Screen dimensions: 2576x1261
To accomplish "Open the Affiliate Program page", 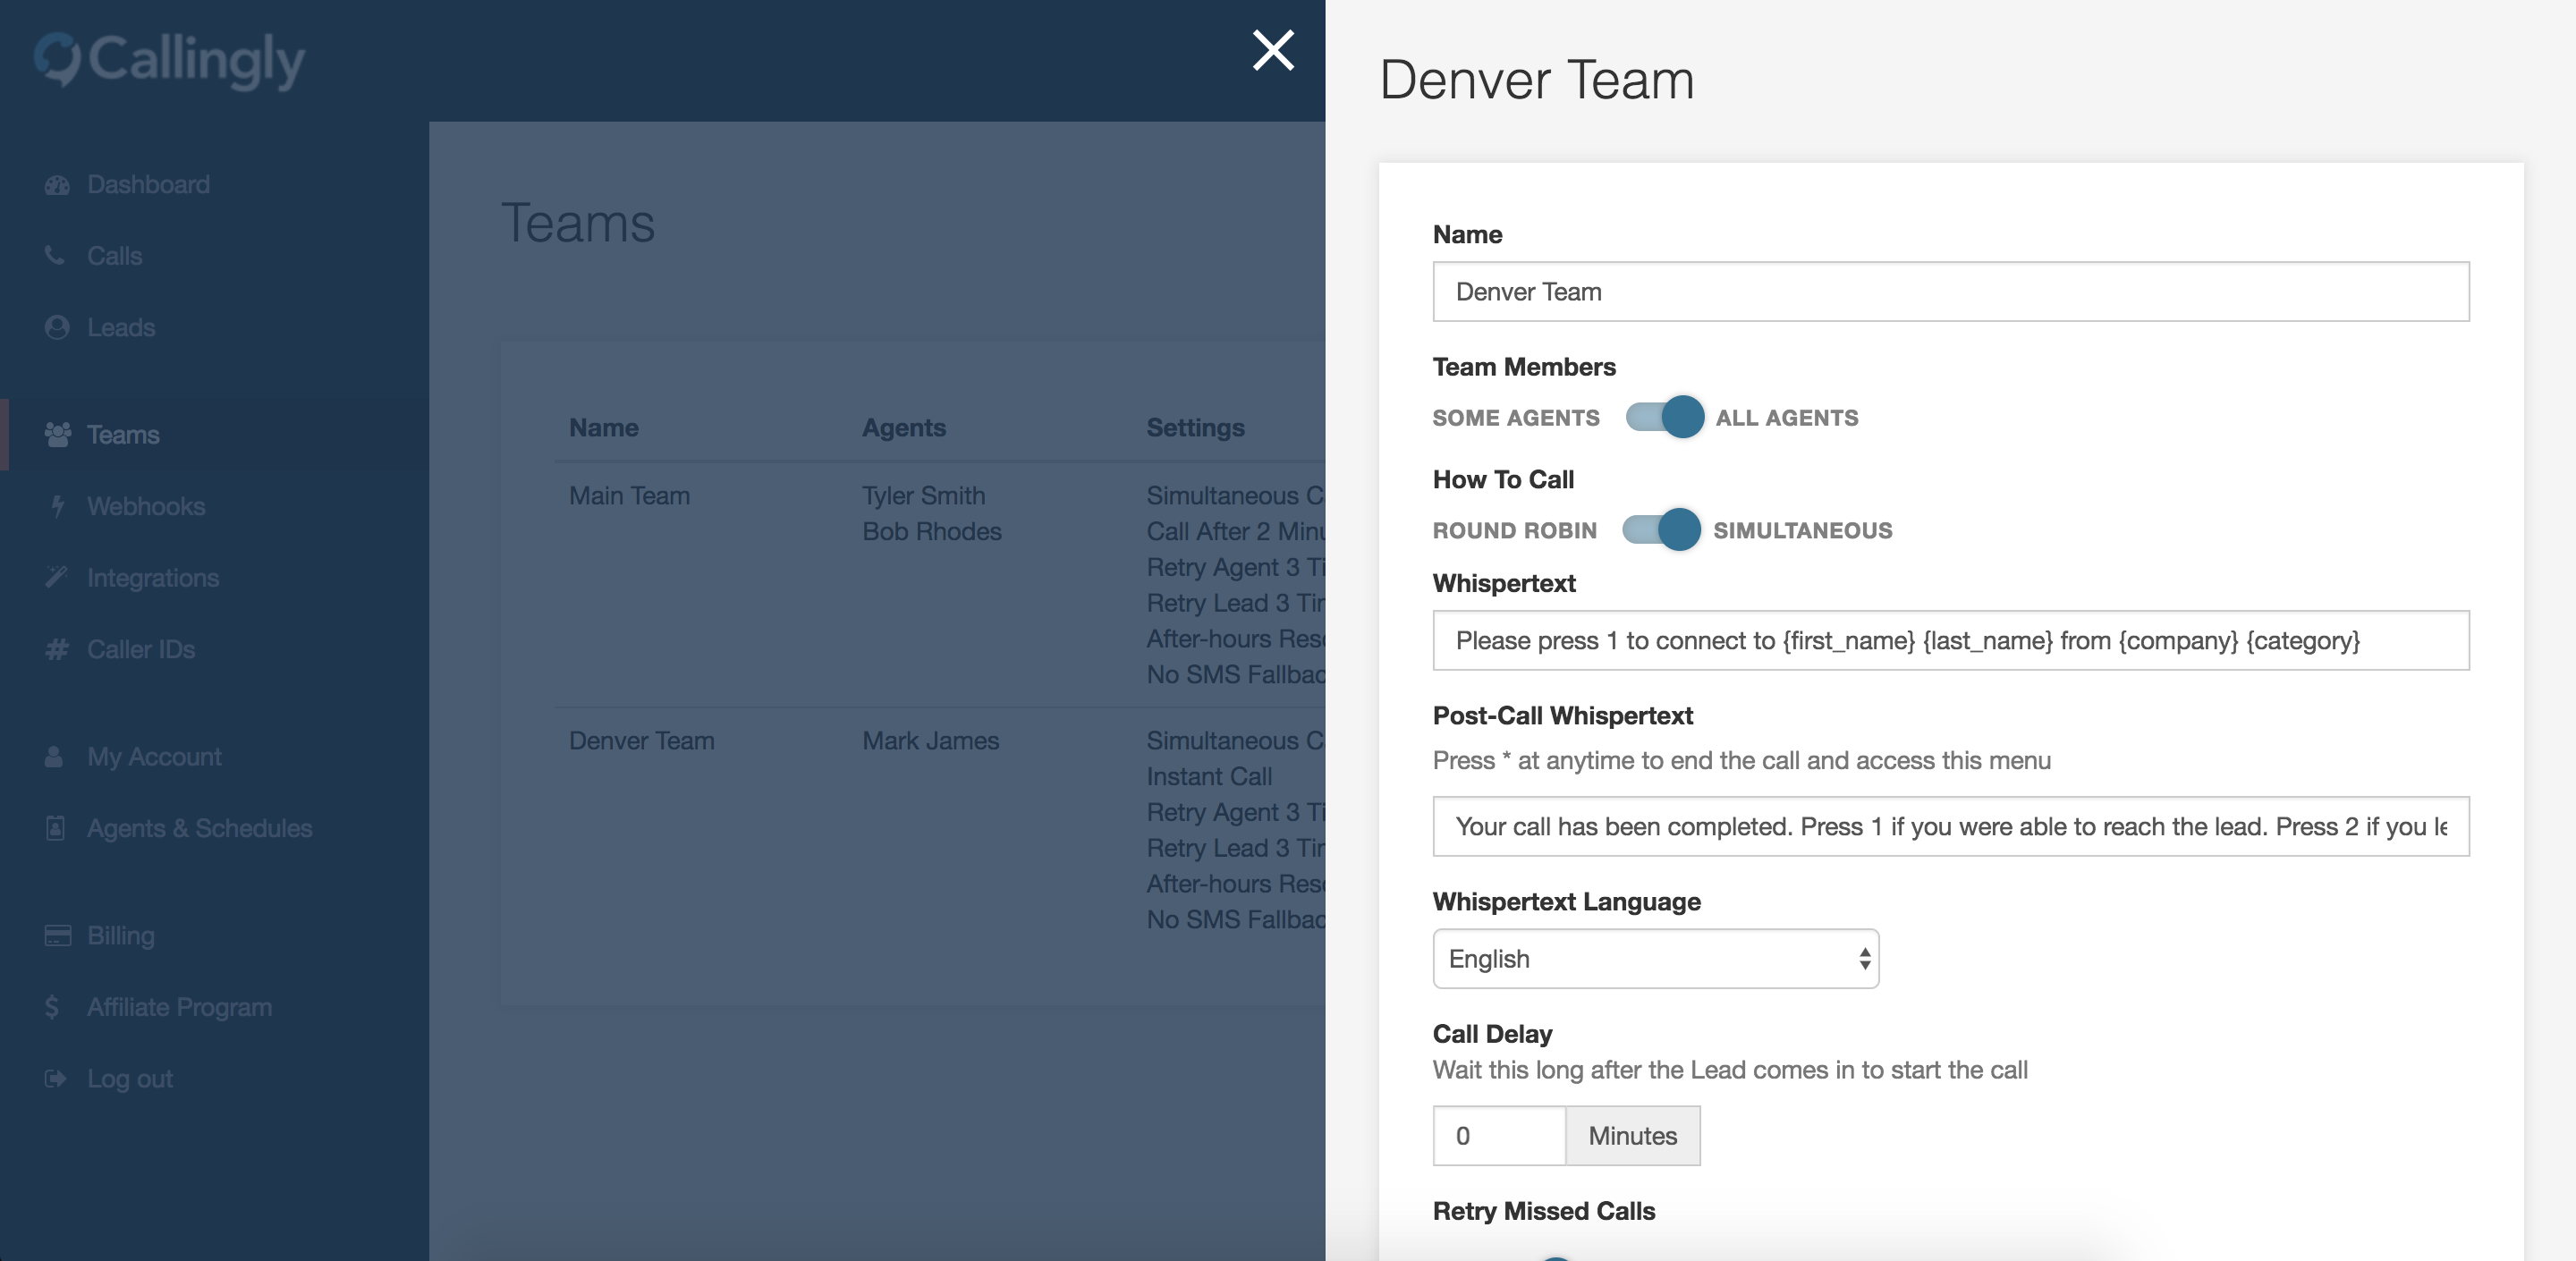I will [179, 1007].
